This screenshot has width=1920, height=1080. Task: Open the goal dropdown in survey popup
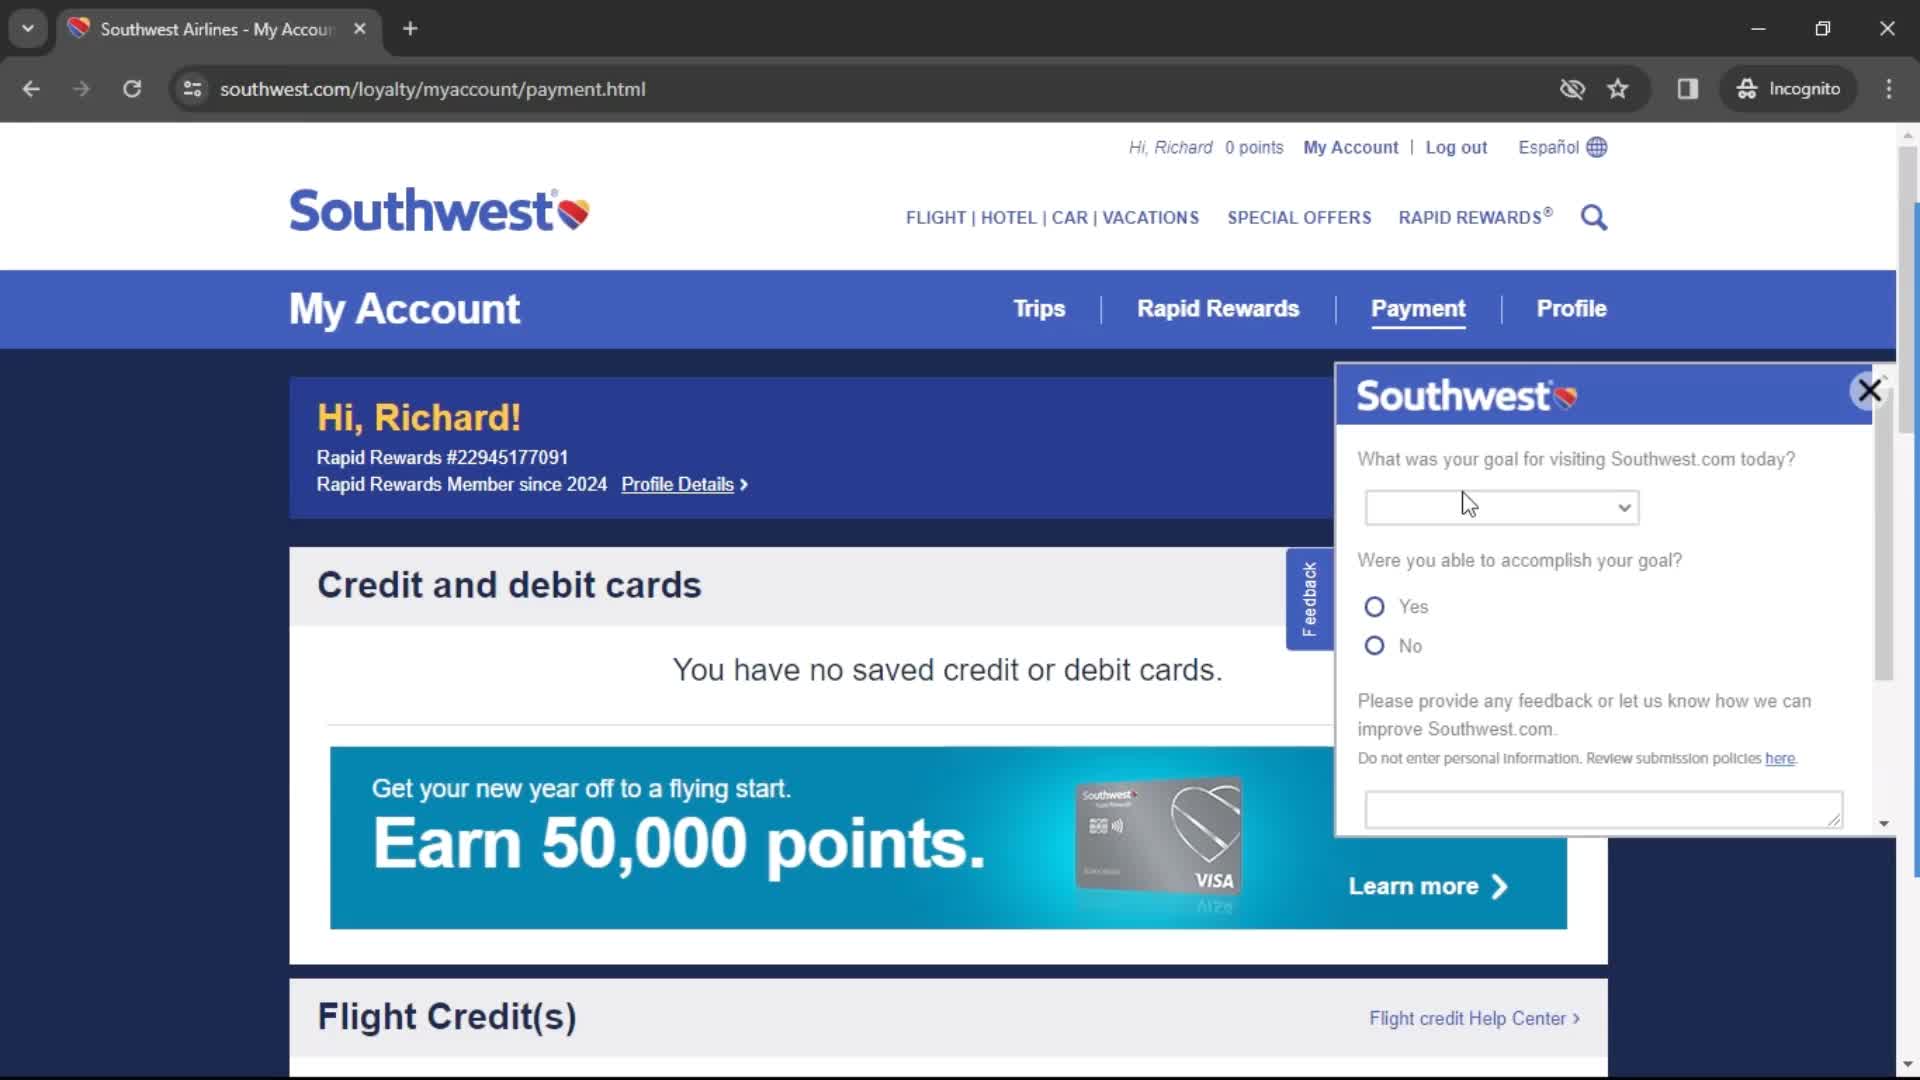point(1501,506)
